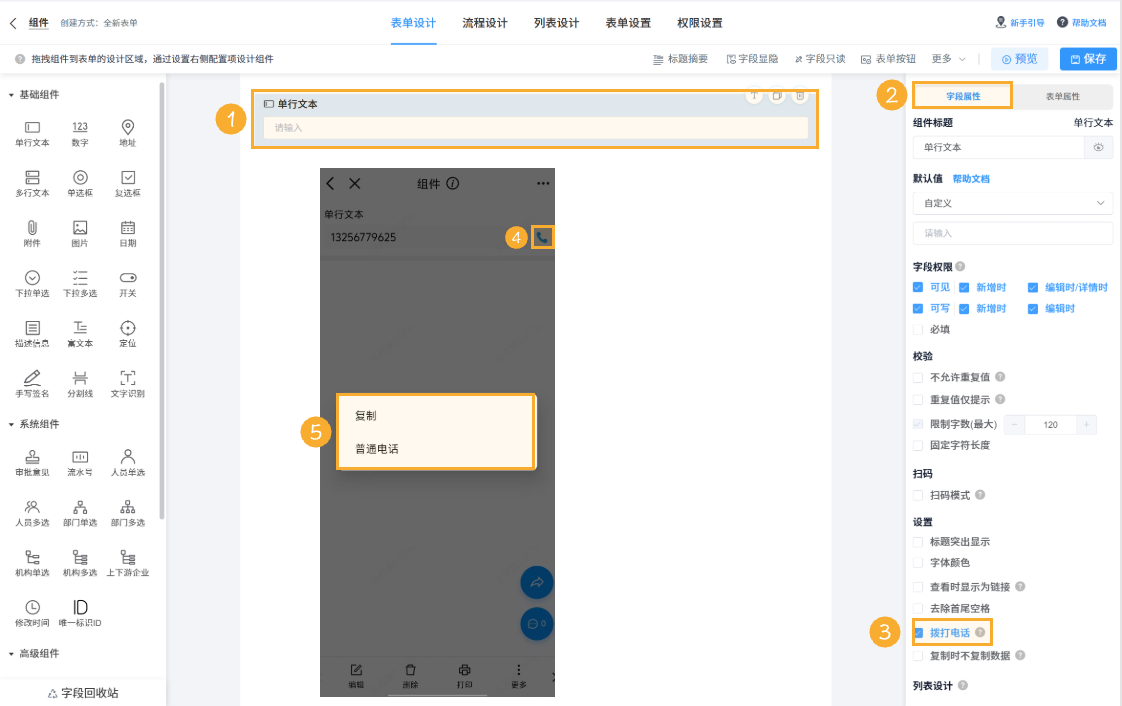The image size is (1122, 706).
Task: Add the 手写签名 signature component
Action: [x=32, y=383]
